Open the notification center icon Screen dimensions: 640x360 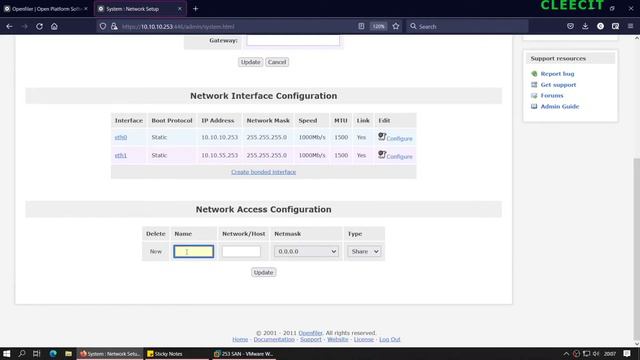tap(627, 353)
